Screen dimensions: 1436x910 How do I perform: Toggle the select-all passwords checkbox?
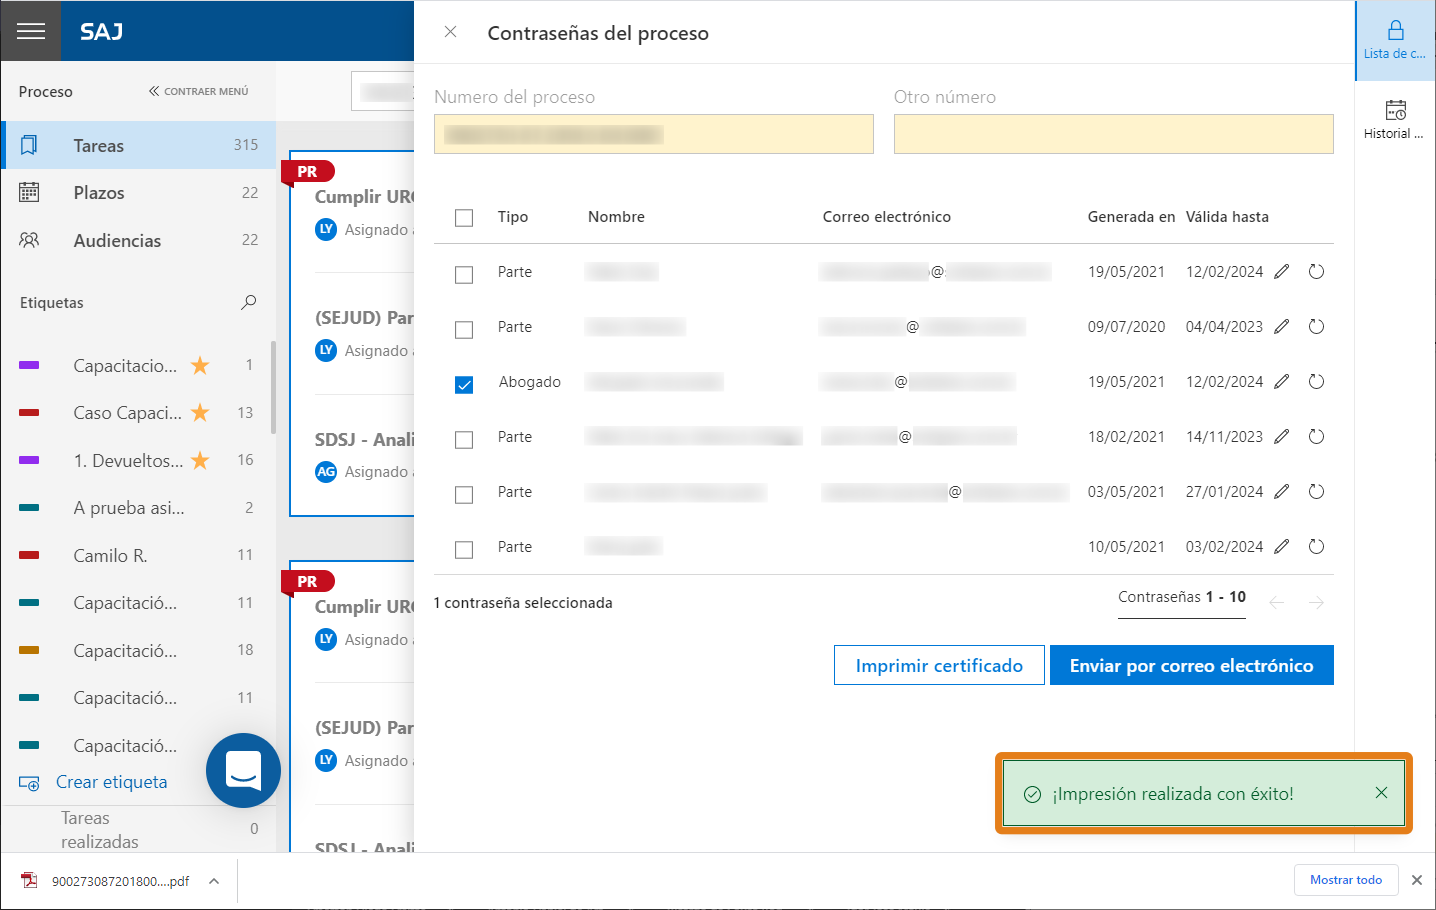(464, 218)
